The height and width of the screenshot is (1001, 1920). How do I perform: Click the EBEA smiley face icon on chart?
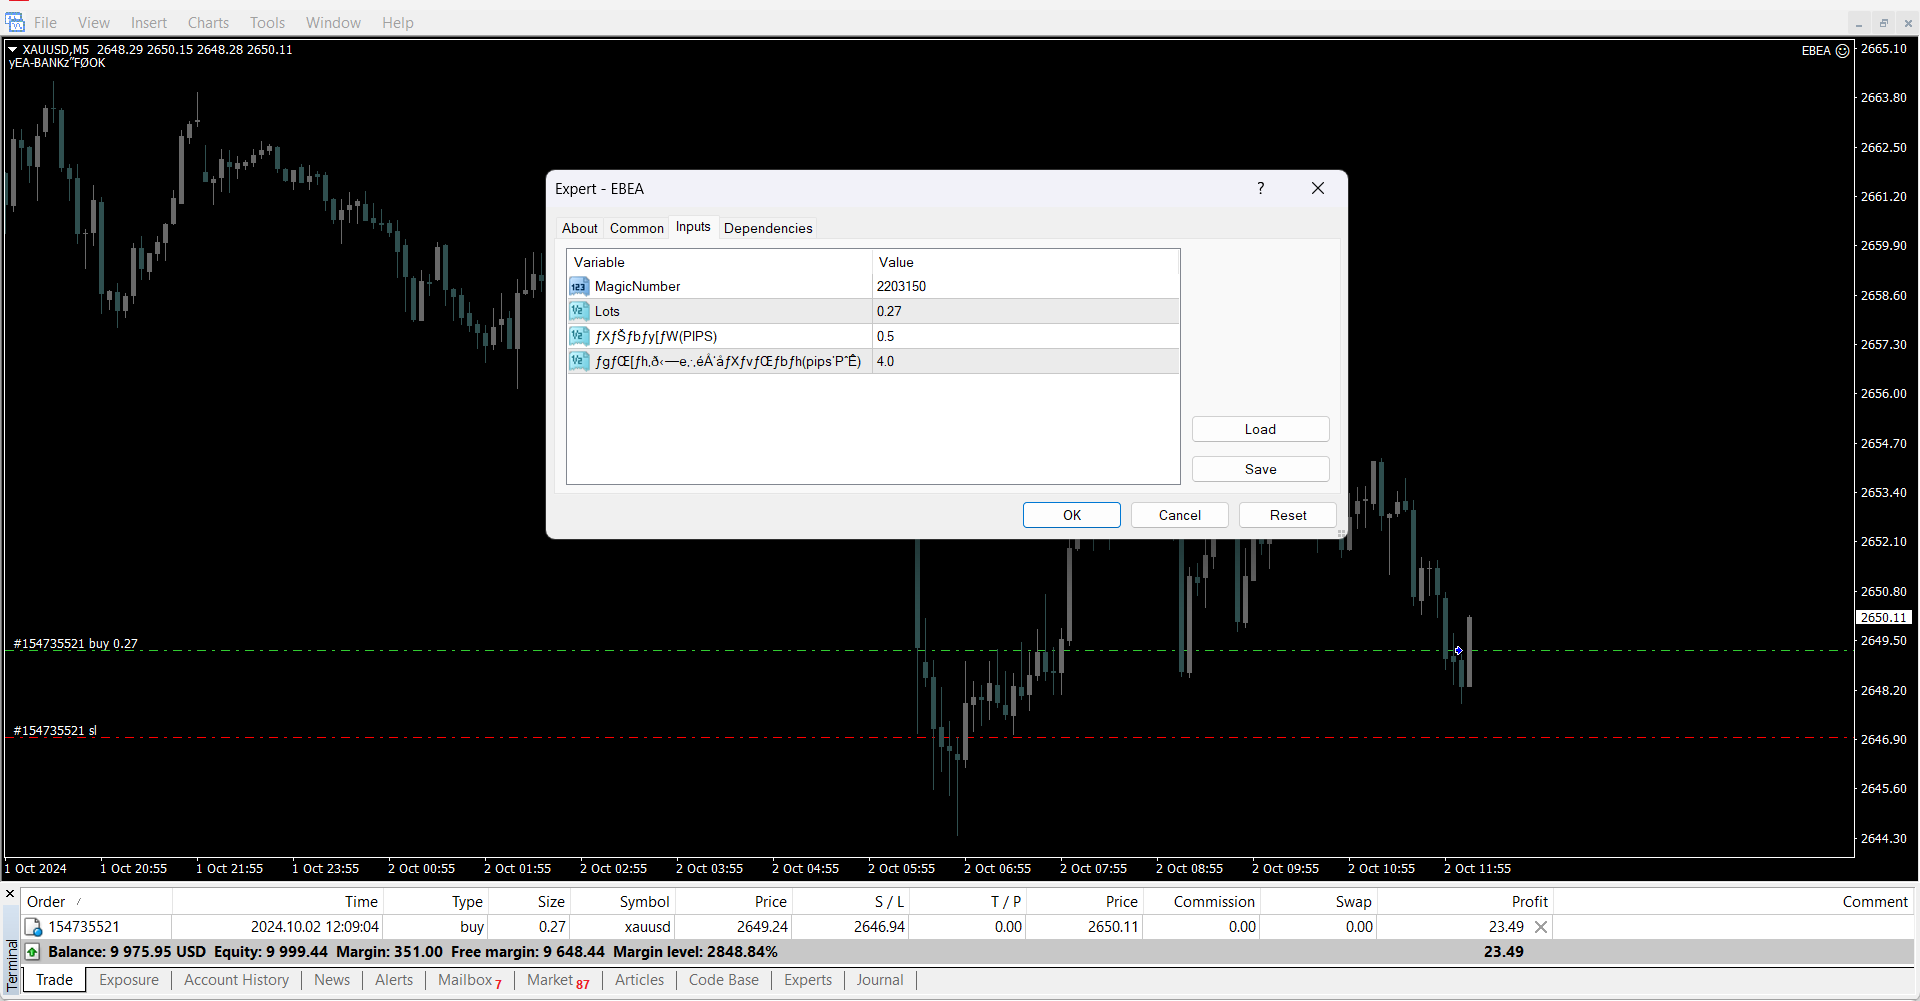point(1842,51)
